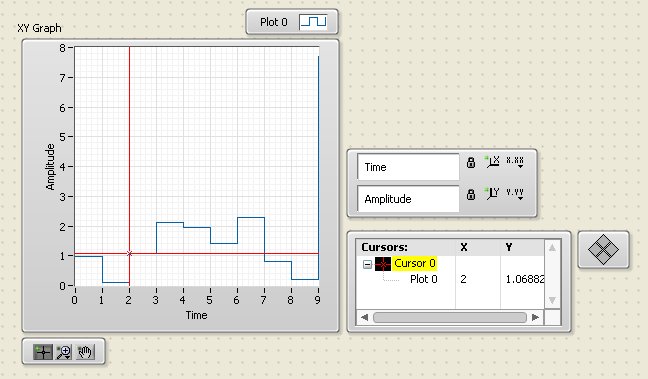Click the Time scale name field
This screenshot has height=379, width=648.
[408, 167]
